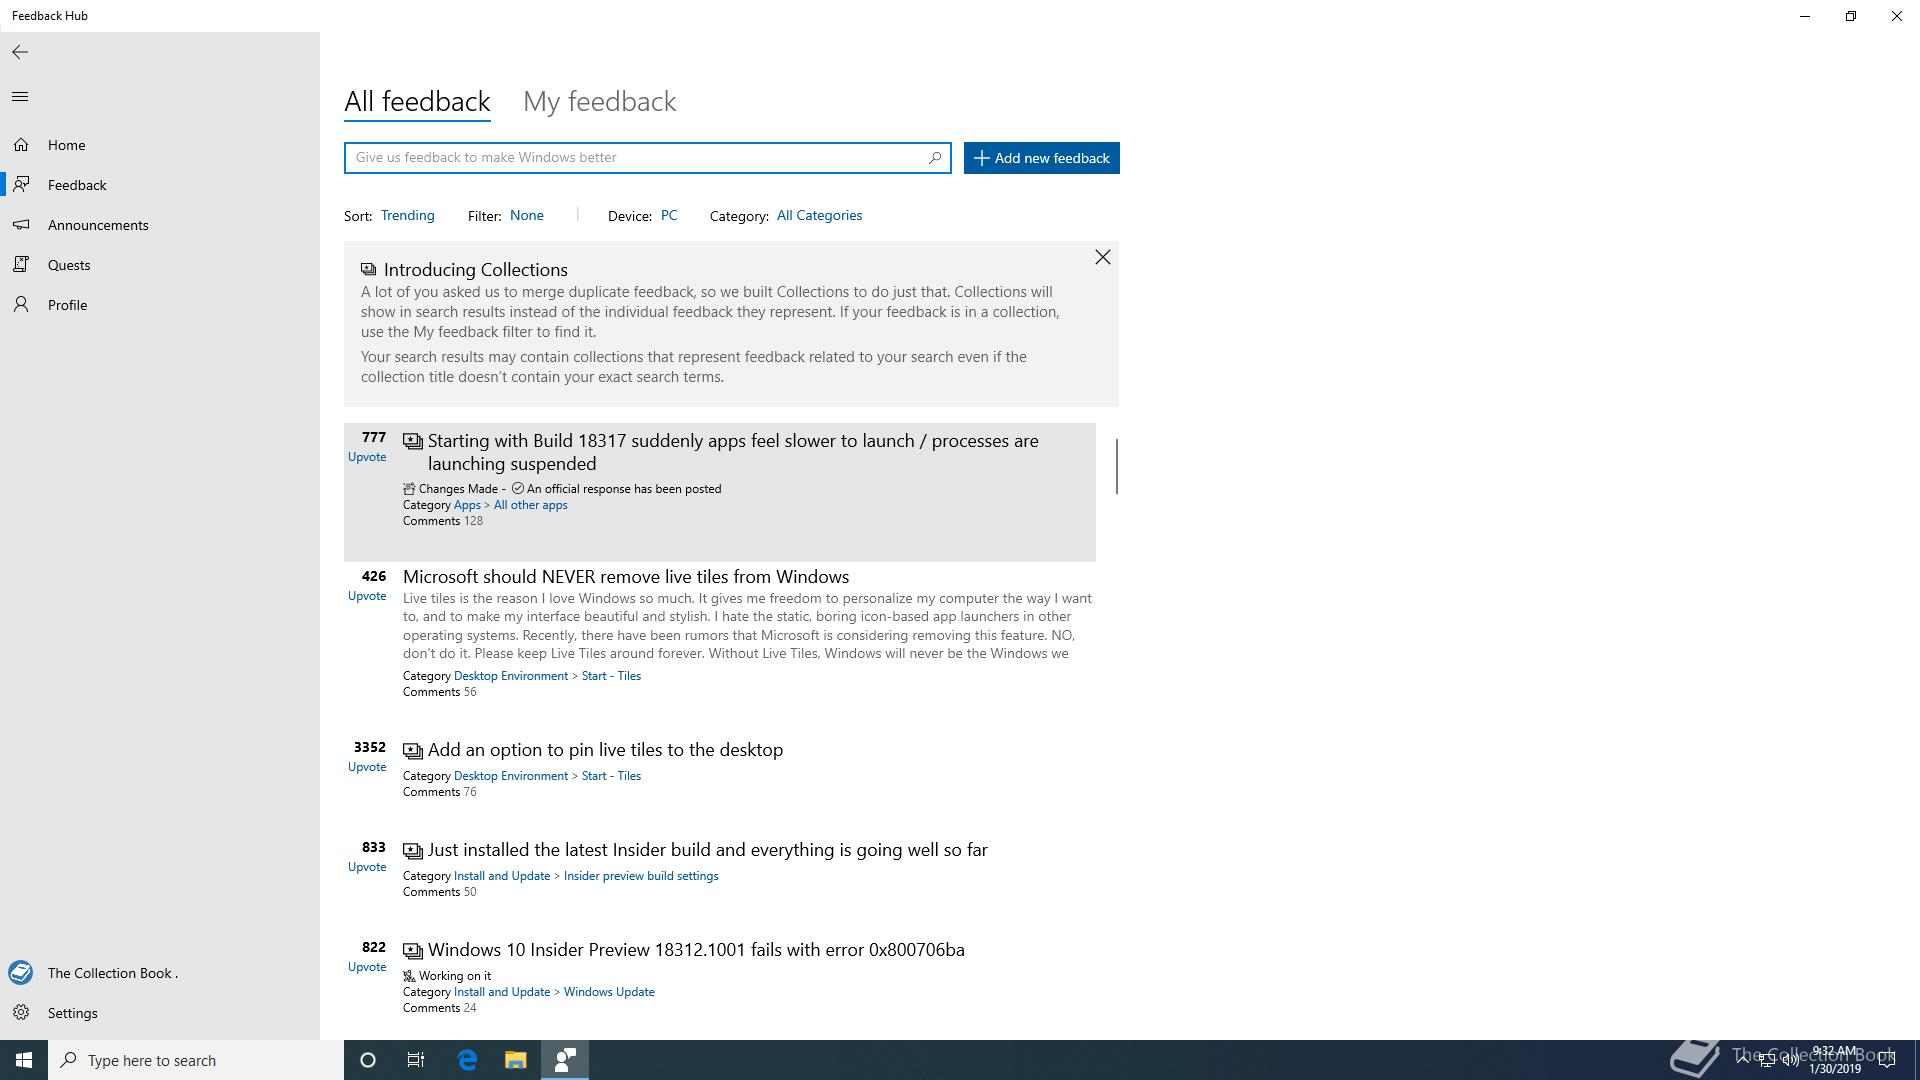Click the taskbar search box
1920x1080 pixels.
point(196,1060)
